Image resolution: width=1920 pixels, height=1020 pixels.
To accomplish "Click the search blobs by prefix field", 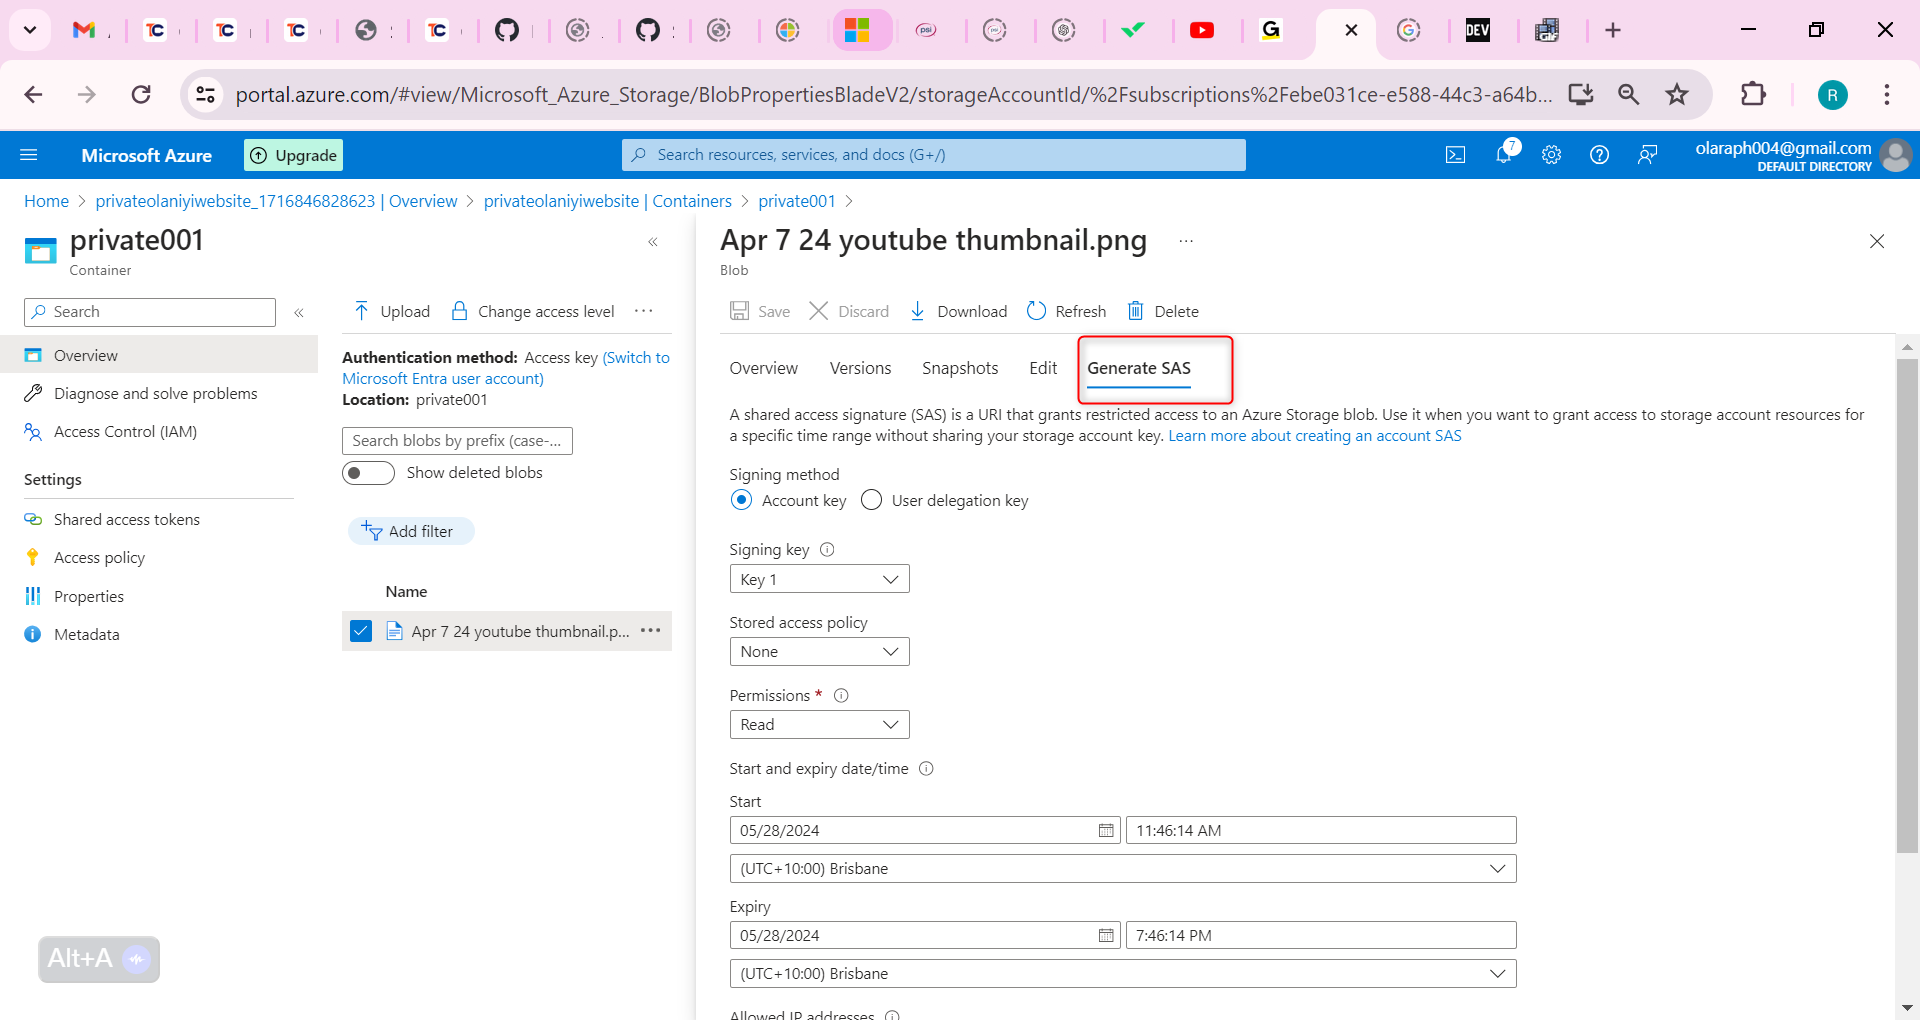I will pos(457,440).
